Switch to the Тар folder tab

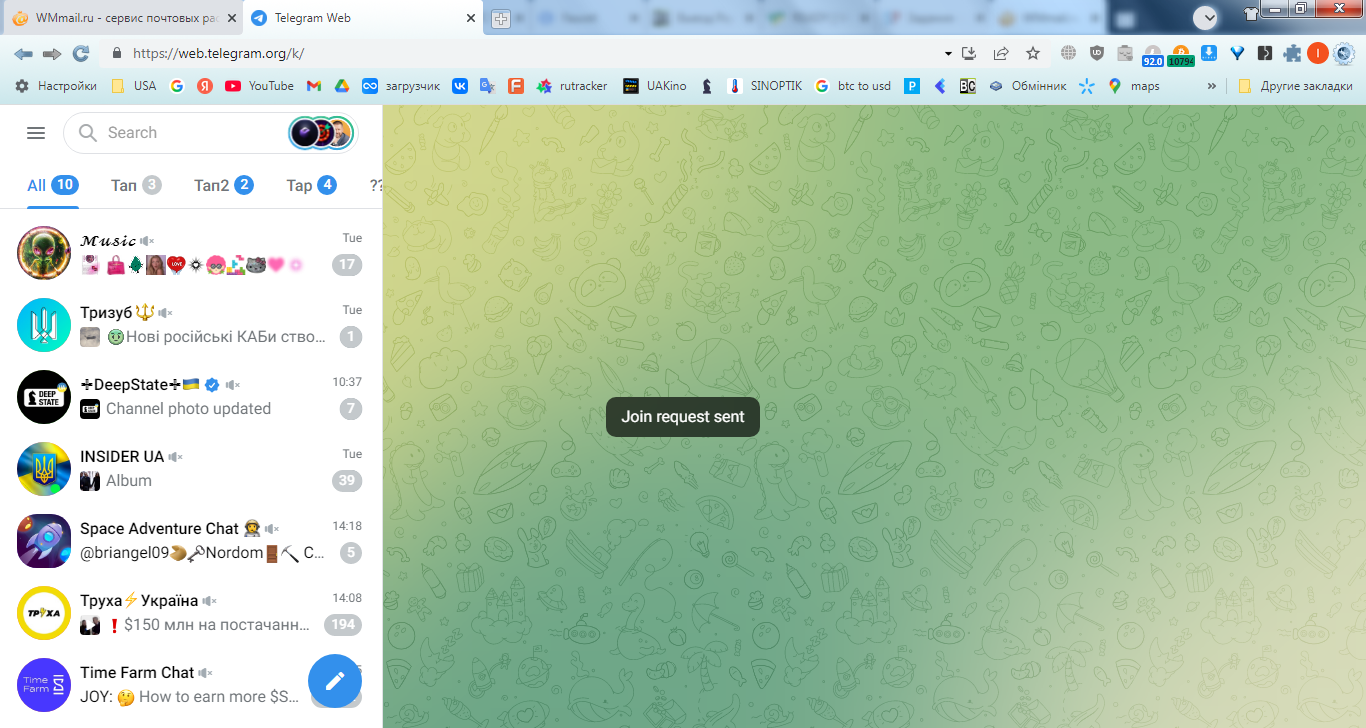pos(311,185)
